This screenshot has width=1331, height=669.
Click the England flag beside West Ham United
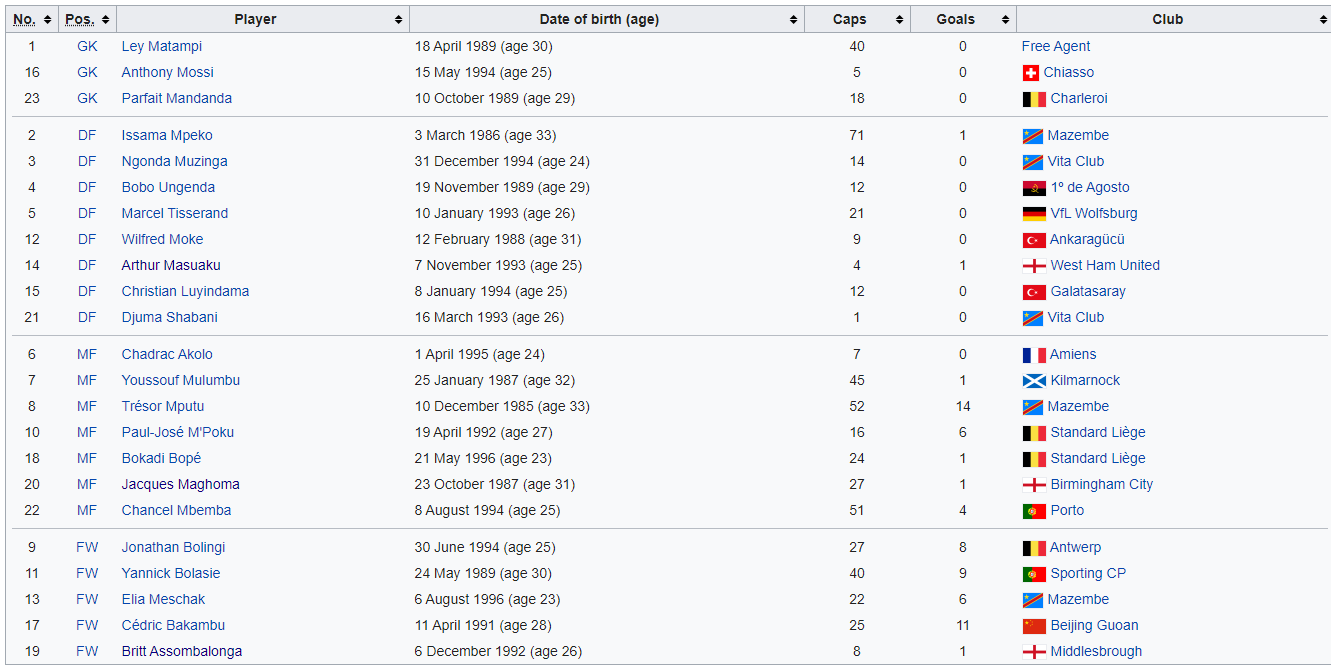pos(1033,266)
